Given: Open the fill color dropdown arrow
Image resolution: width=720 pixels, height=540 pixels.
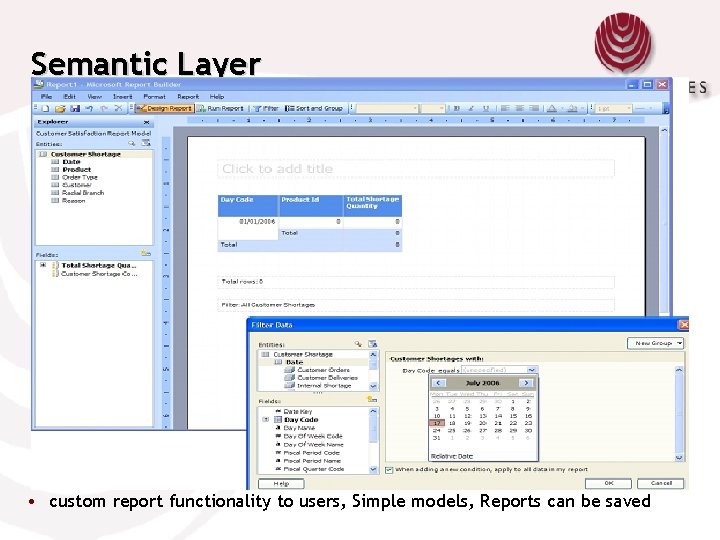Looking at the screenshot, I should tap(582, 109).
